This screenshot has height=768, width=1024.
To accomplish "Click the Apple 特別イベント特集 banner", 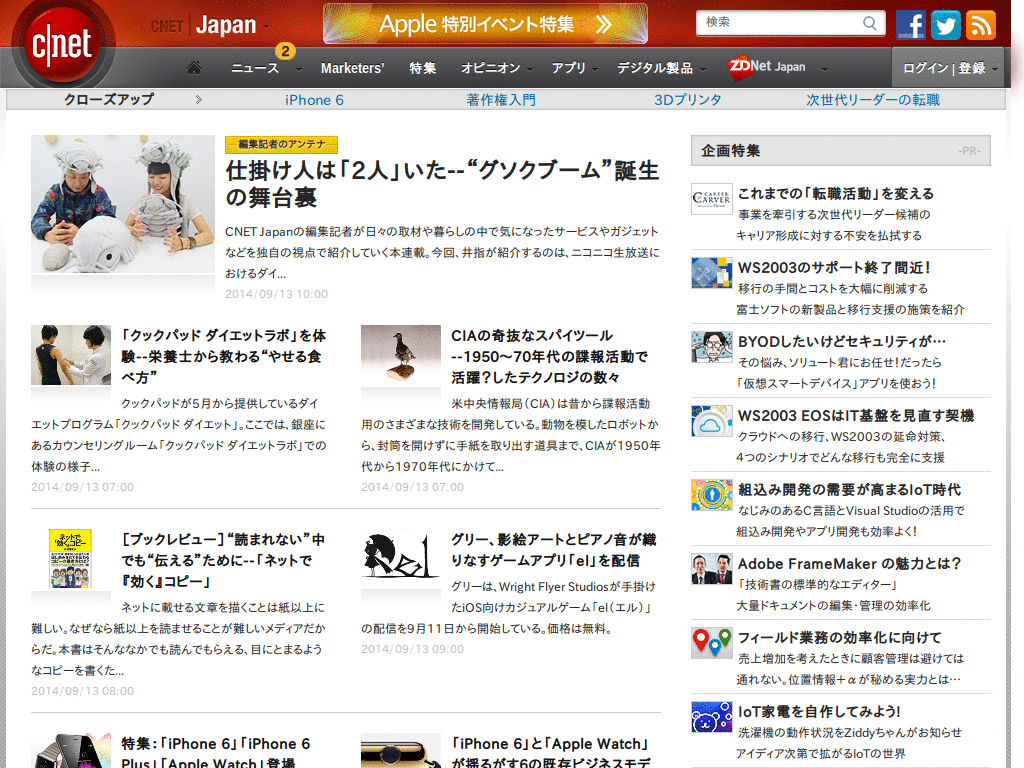I will [x=485, y=24].
